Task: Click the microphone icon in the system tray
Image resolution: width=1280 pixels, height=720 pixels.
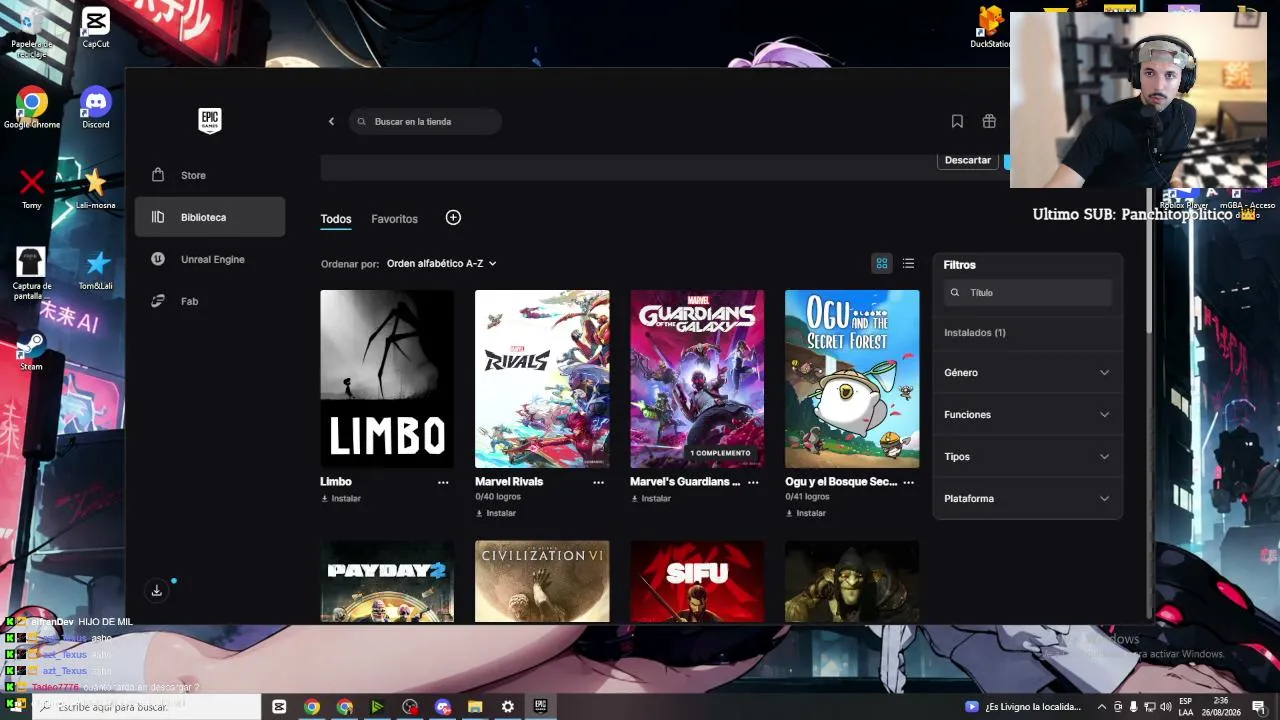Action: tap(1133, 707)
